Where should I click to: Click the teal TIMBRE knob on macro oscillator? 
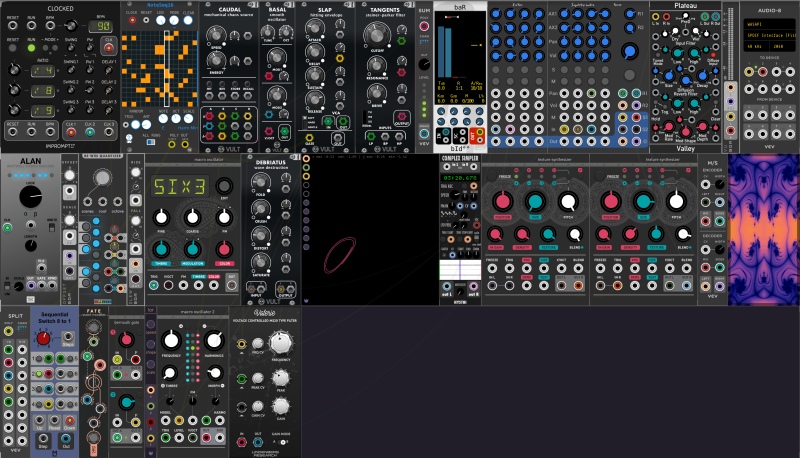point(161,249)
